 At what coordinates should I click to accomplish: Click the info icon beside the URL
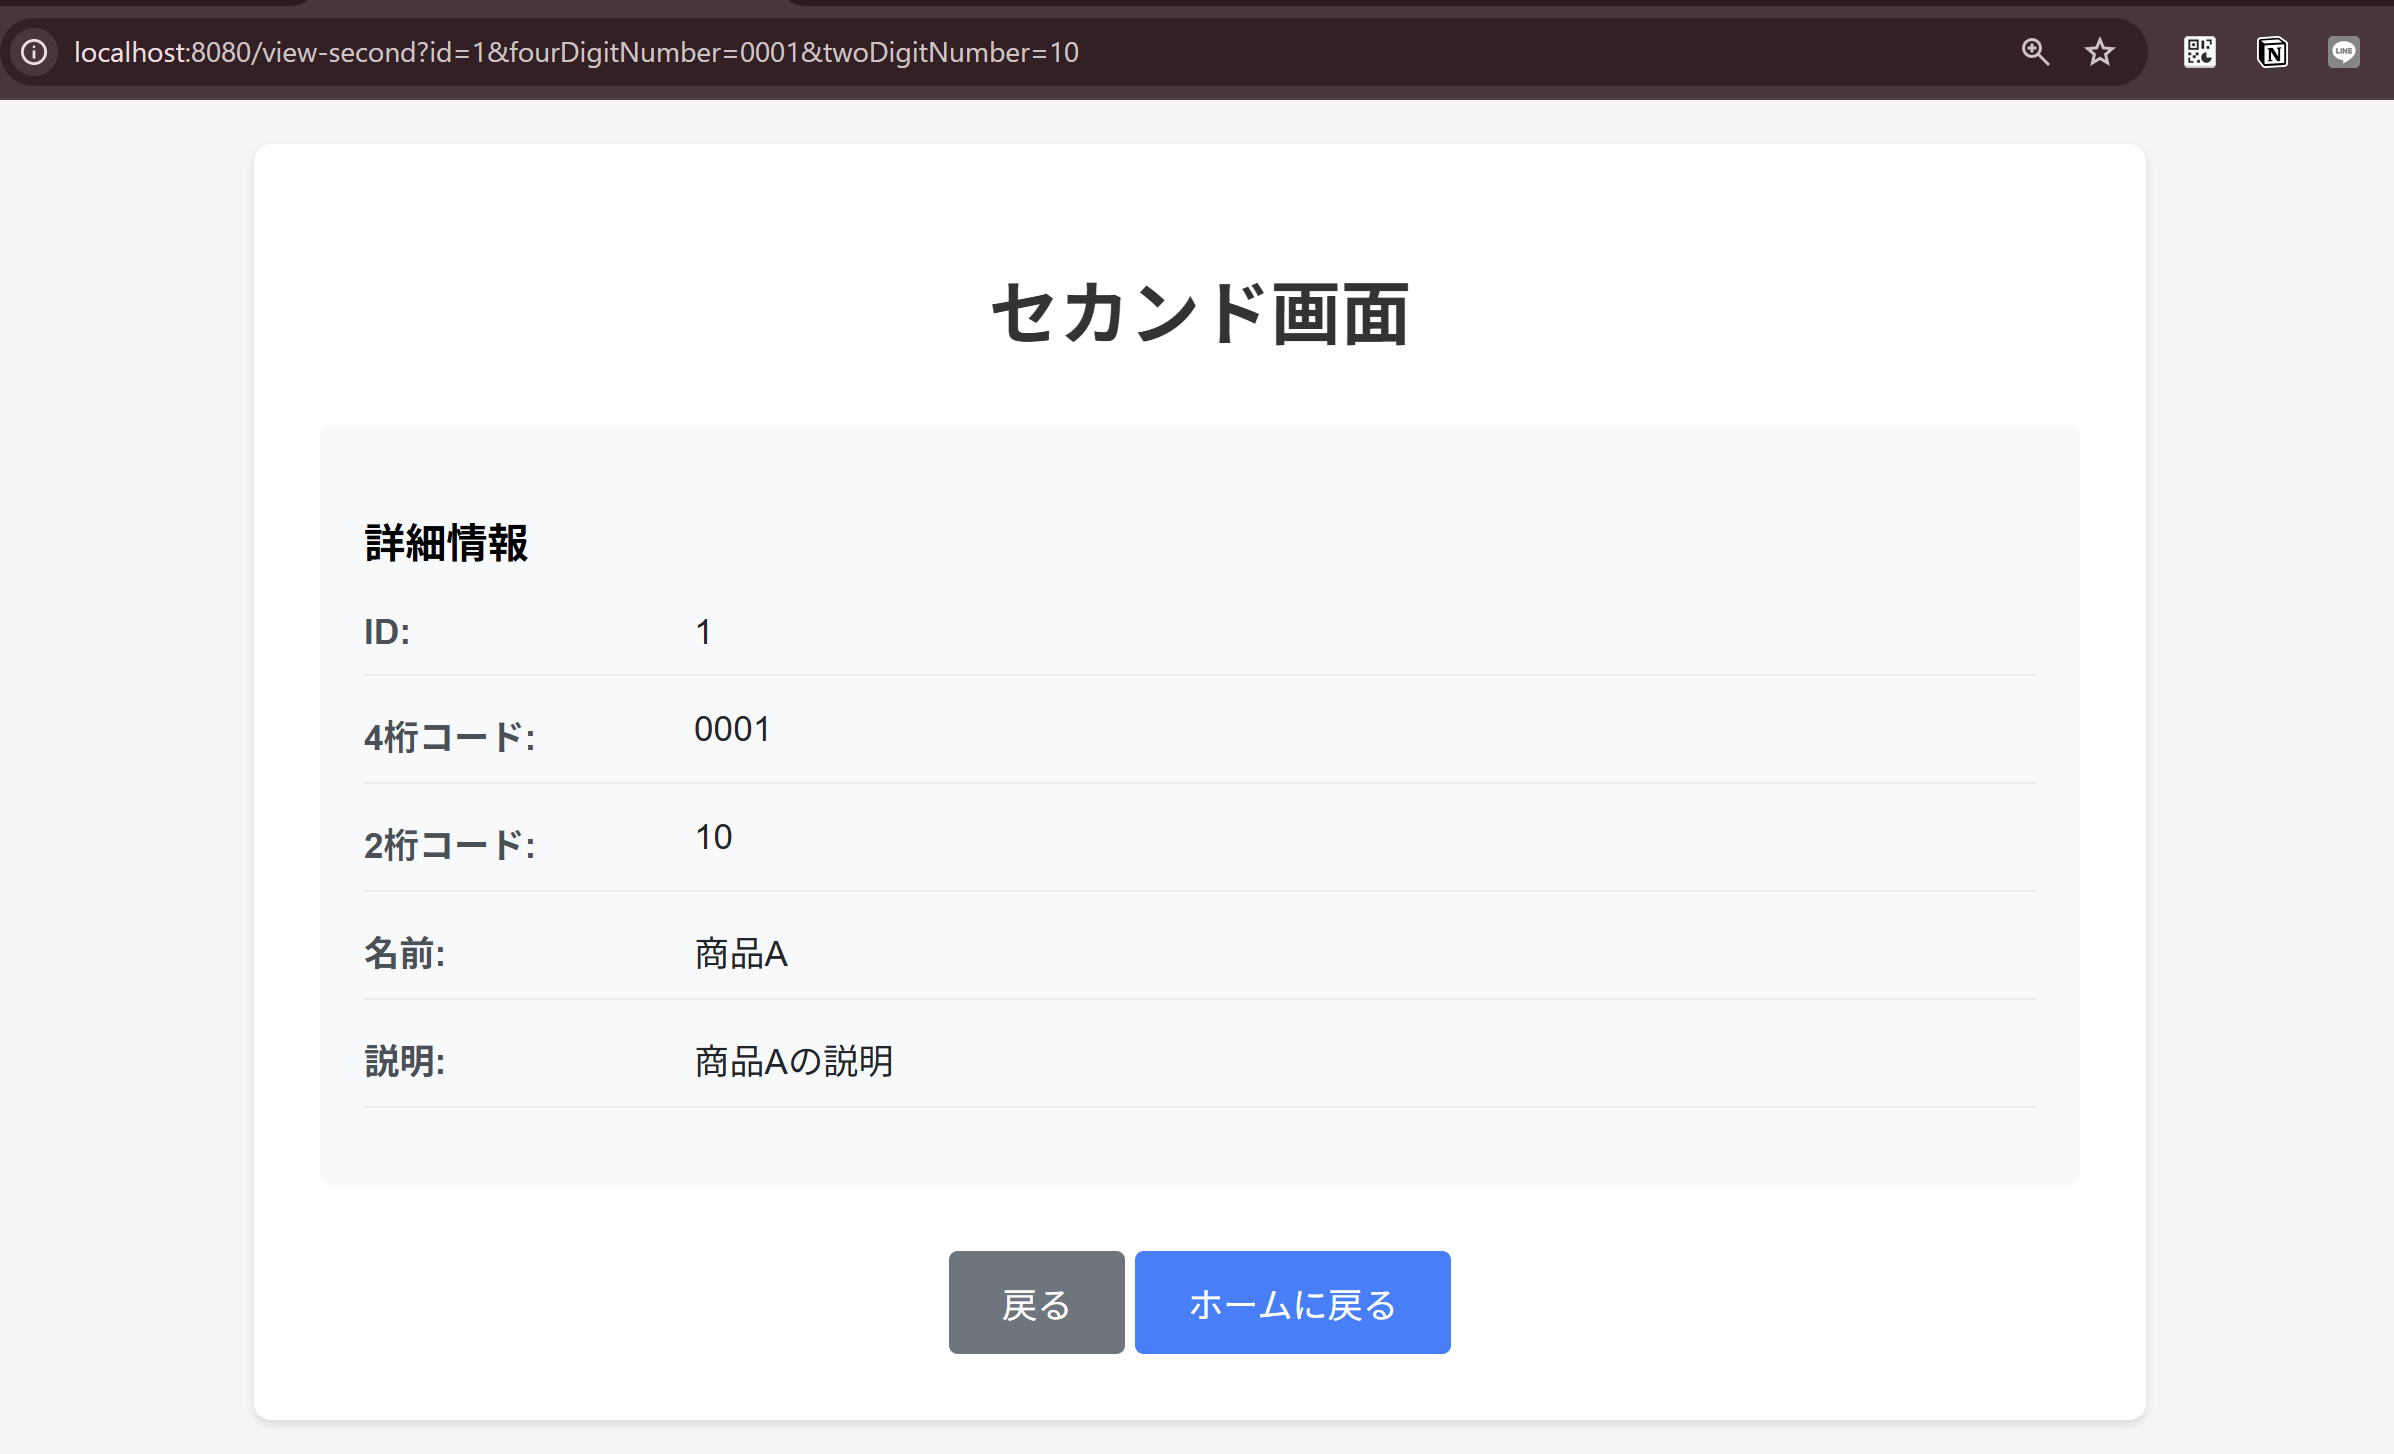coord(36,52)
